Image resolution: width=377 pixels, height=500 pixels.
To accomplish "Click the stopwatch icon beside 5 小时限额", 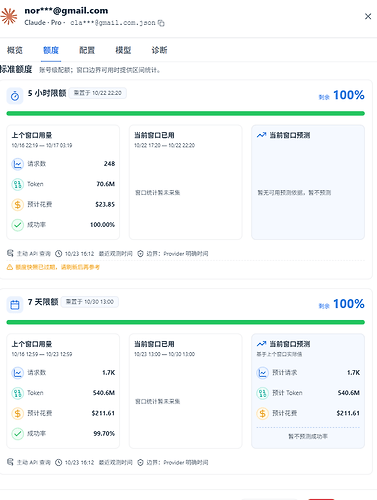I will [15, 96].
